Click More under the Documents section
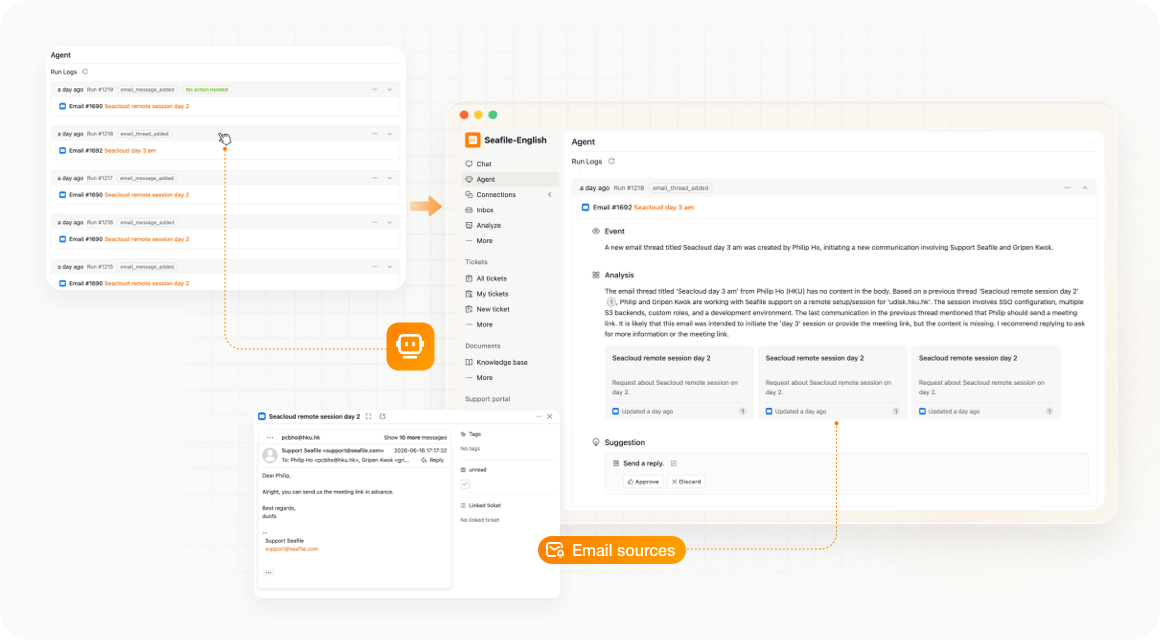This screenshot has width=1160, height=640. click(485, 377)
